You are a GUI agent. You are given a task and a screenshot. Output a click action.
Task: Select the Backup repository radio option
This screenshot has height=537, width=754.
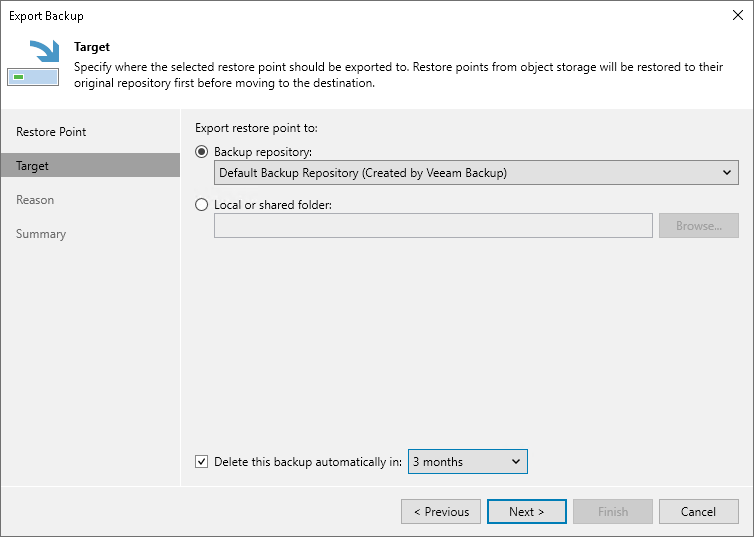point(202,151)
